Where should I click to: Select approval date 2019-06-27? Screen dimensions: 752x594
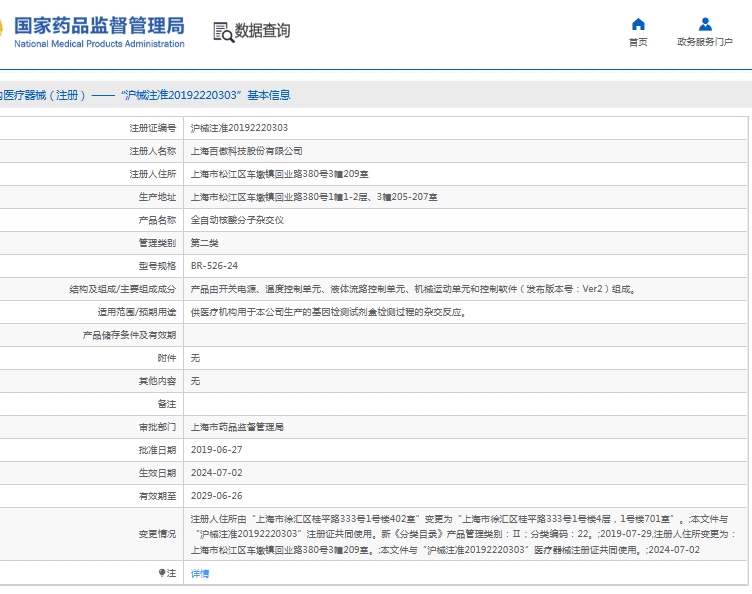(x=217, y=450)
